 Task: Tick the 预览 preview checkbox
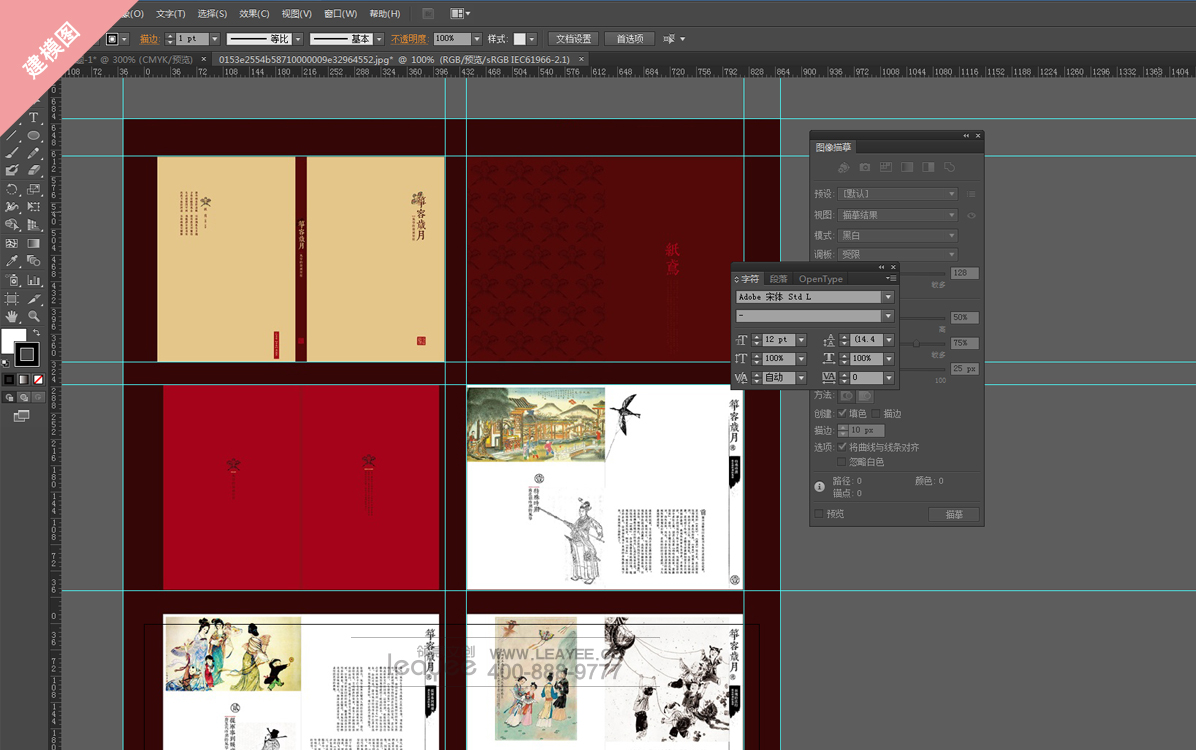tap(819, 514)
